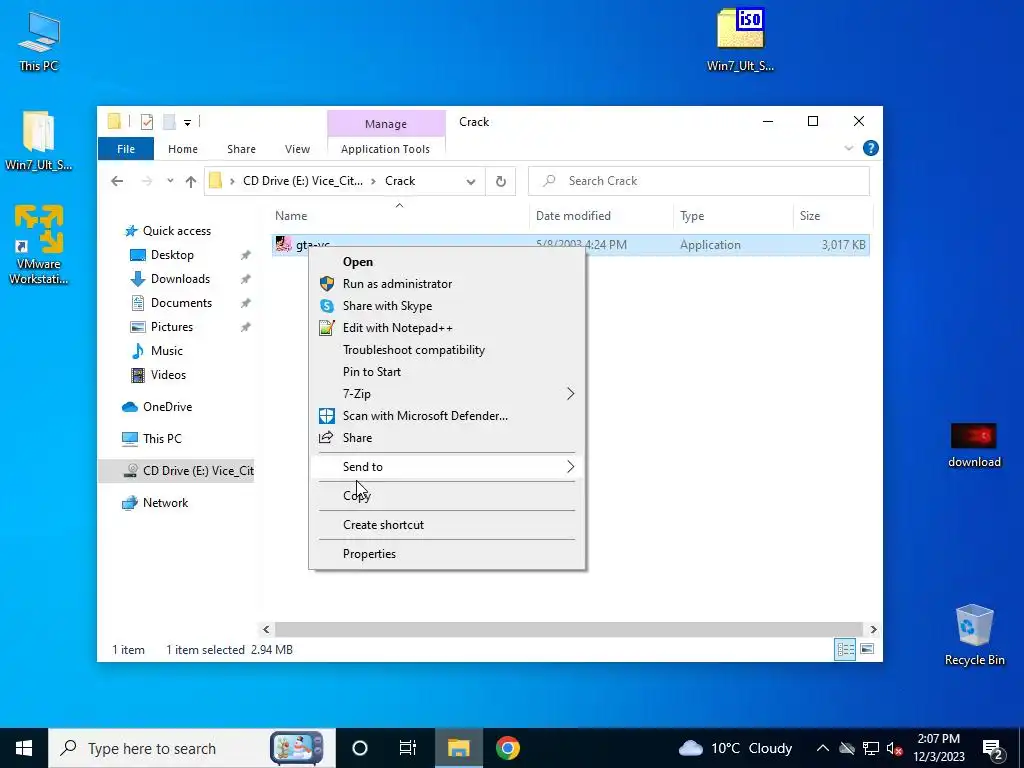The height and width of the screenshot is (768, 1024).
Task: Choose Copy from the context menu
Action: coord(447,496)
